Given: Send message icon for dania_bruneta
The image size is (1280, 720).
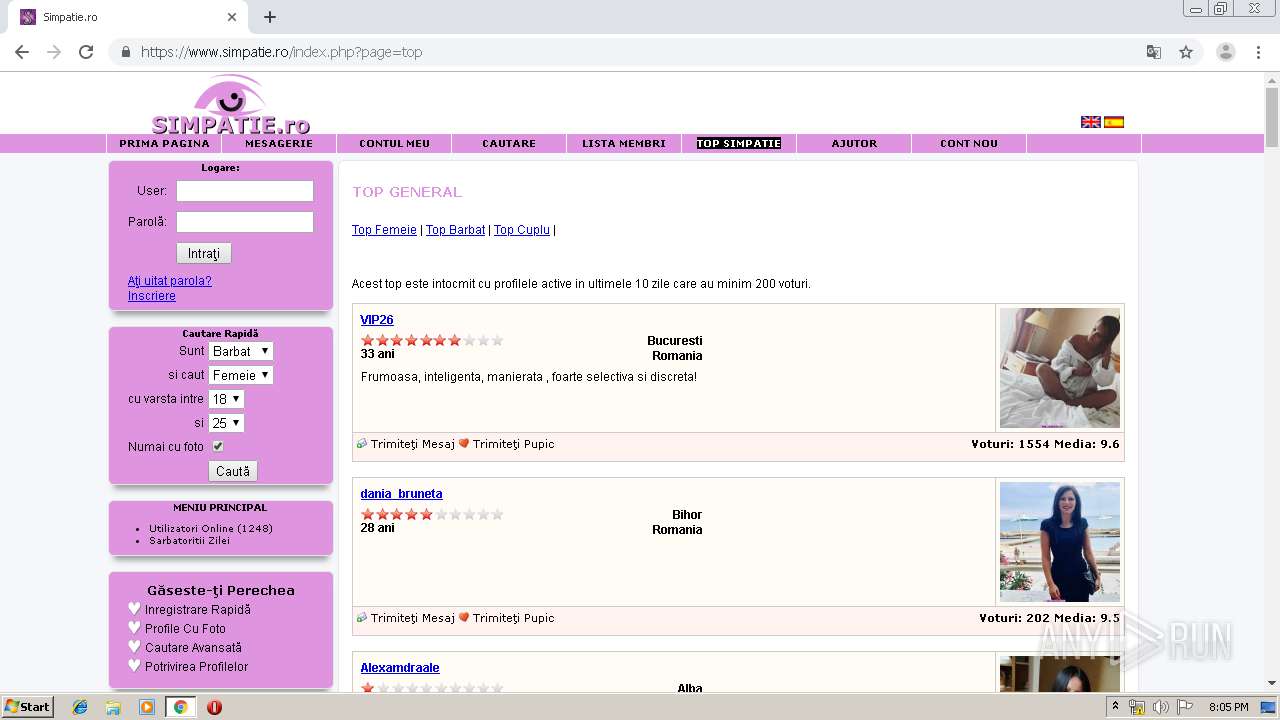Looking at the screenshot, I should click(362, 618).
